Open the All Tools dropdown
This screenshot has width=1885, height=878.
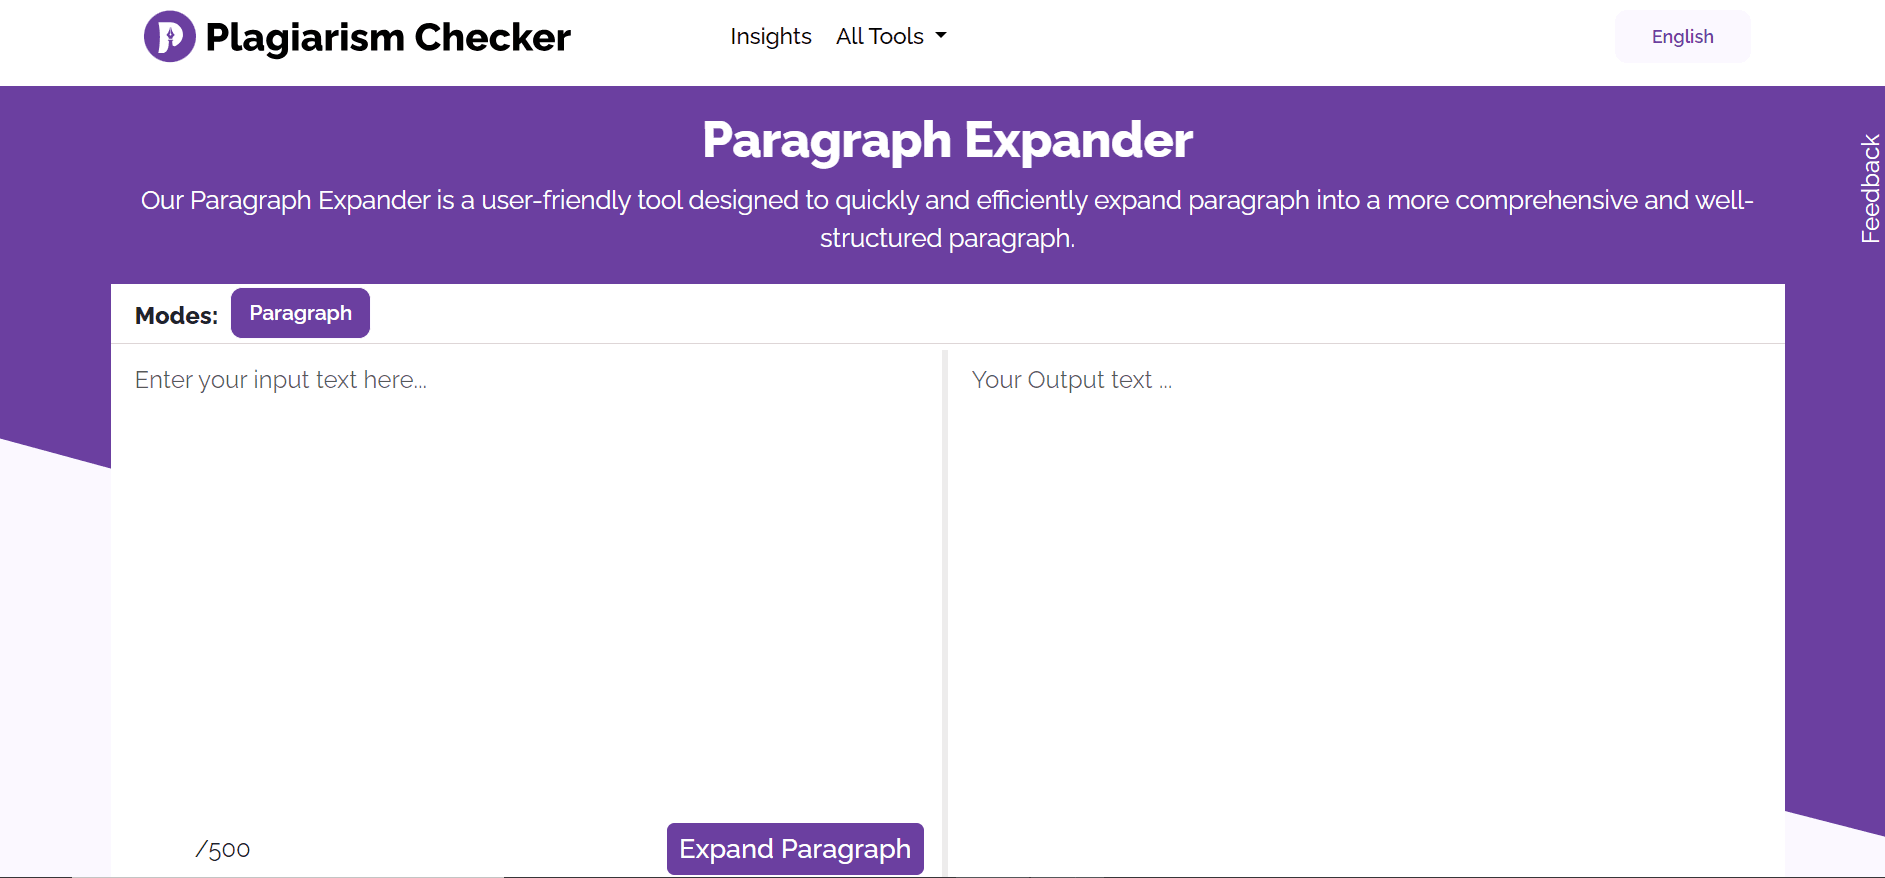click(888, 36)
